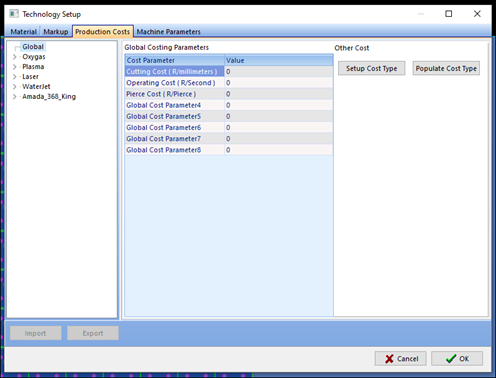
Task: Edit Global Cost Parameter7 value cell
Action: (279, 139)
